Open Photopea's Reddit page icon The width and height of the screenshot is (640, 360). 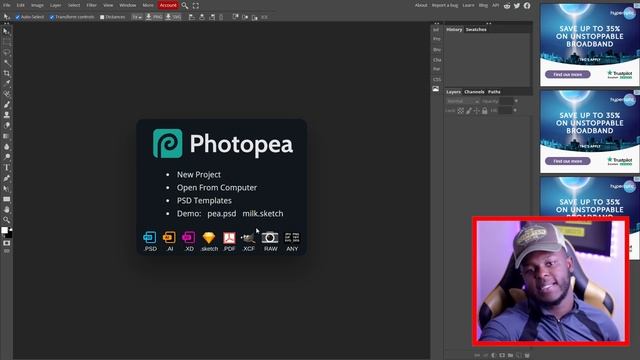[x=507, y=5]
